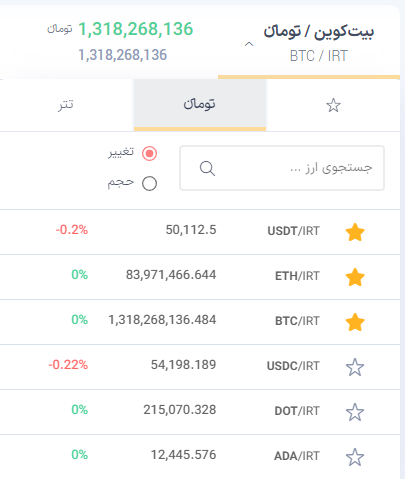Switch to the تتر tab
This screenshot has width=405, height=479.
(x=66, y=105)
